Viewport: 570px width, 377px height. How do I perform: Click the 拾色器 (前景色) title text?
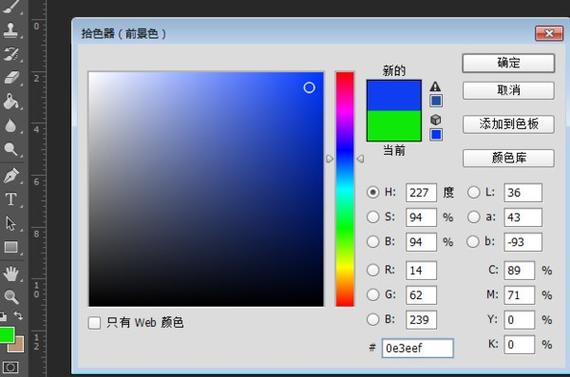(x=124, y=34)
